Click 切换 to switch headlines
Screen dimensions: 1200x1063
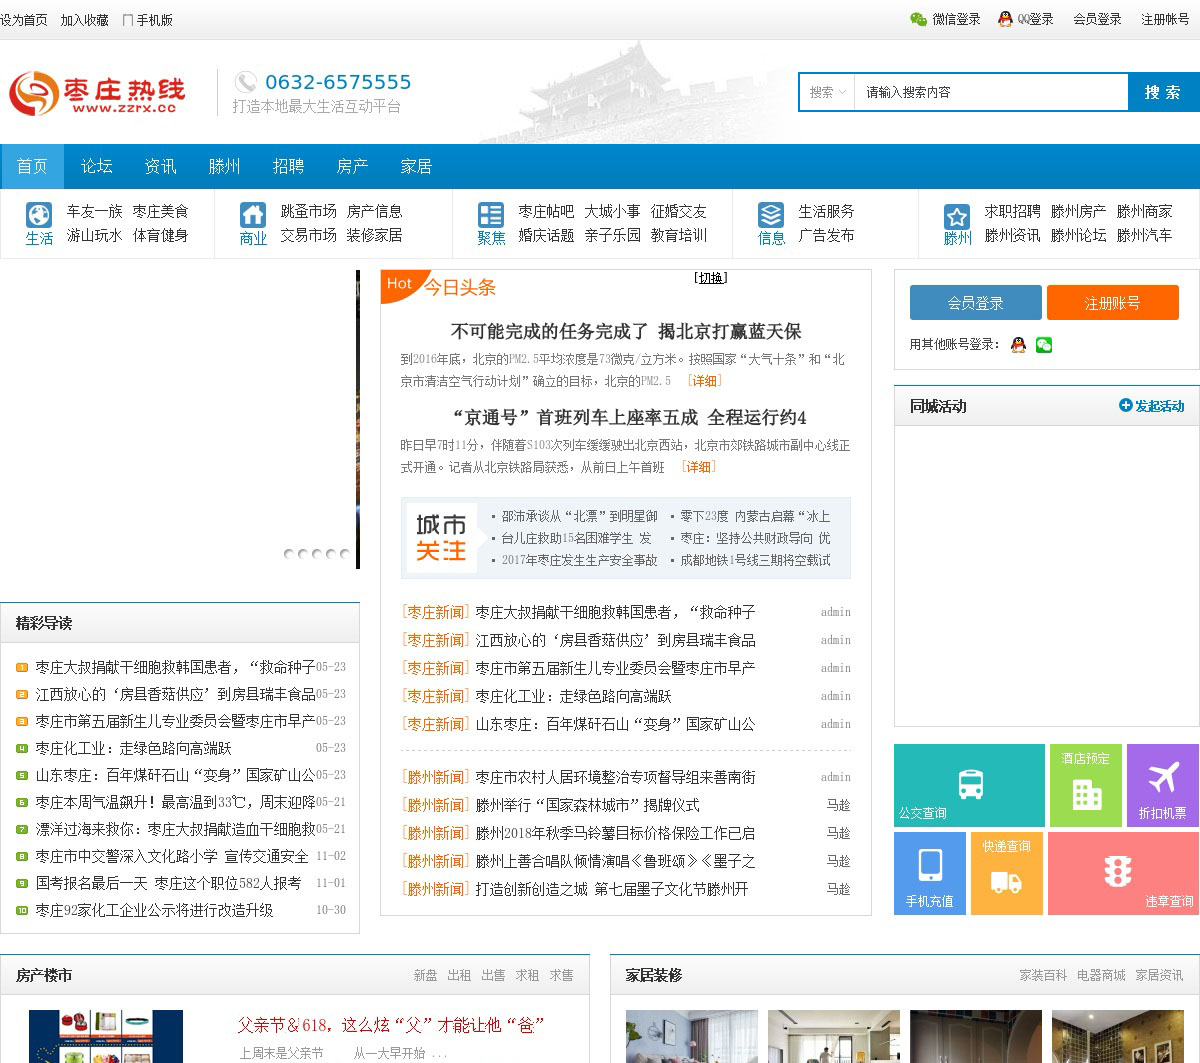coord(710,278)
